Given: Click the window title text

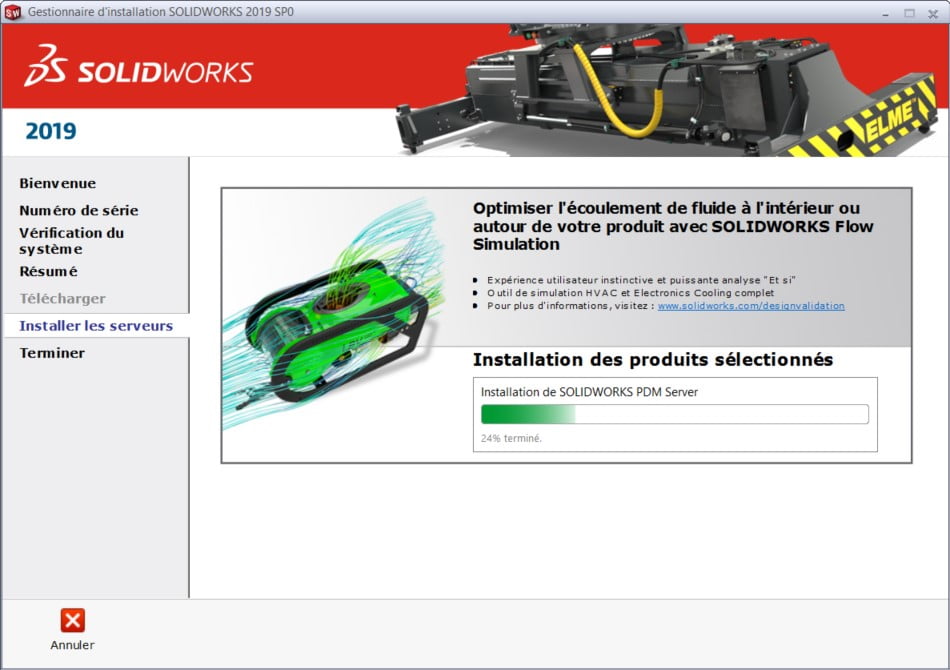Looking at the screenshot, I should tap(161, 12).
